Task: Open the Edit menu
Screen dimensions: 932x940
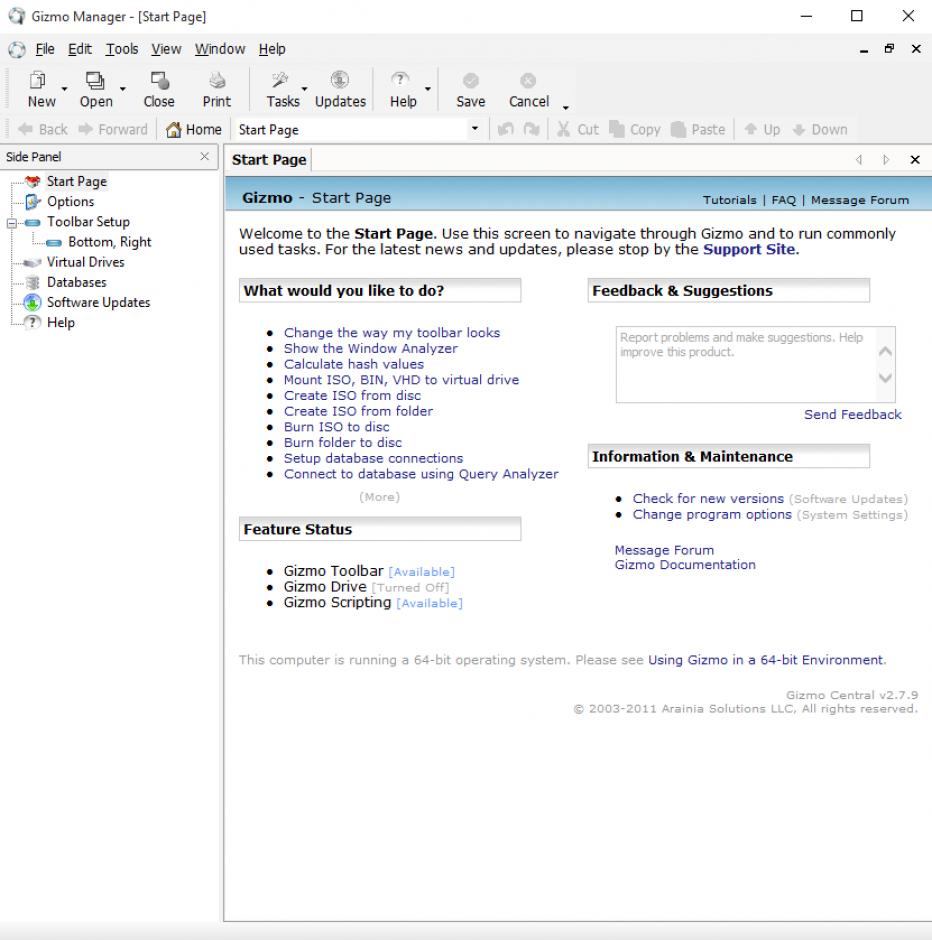Action: (80, 49)
